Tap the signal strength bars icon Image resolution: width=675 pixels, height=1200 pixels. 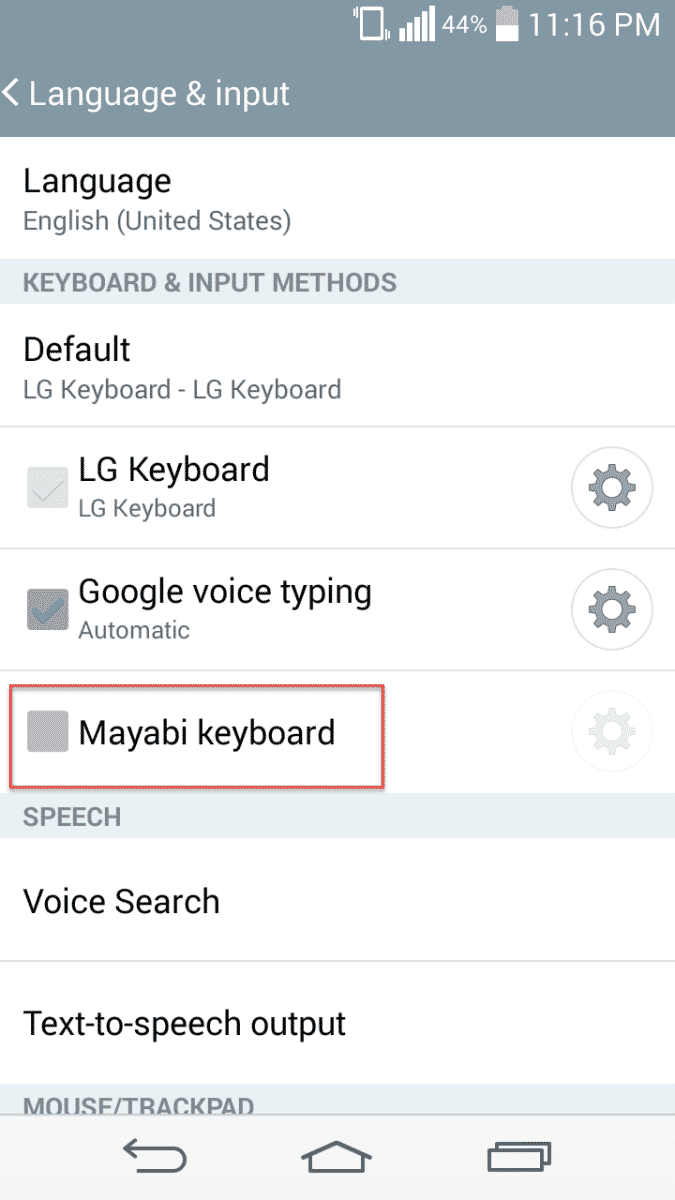pyautogui.click(x=416, y=25)
